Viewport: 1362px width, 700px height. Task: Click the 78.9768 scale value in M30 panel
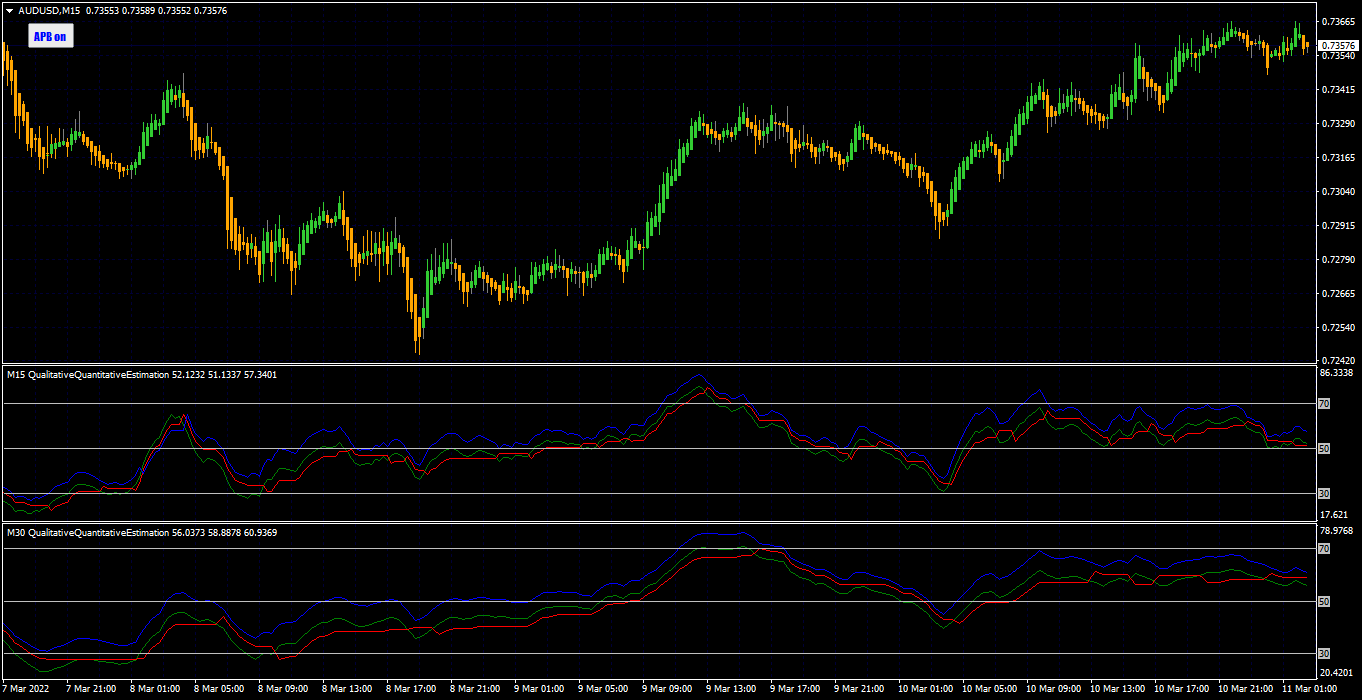(1337, 530)
